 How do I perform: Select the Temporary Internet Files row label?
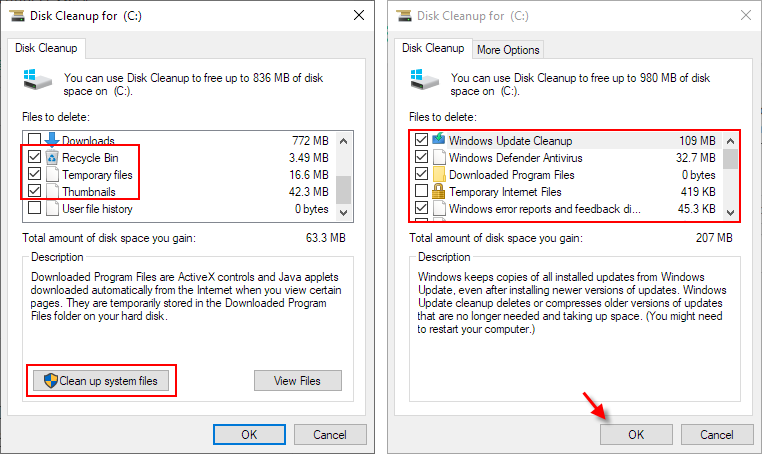tap(505, 192)
